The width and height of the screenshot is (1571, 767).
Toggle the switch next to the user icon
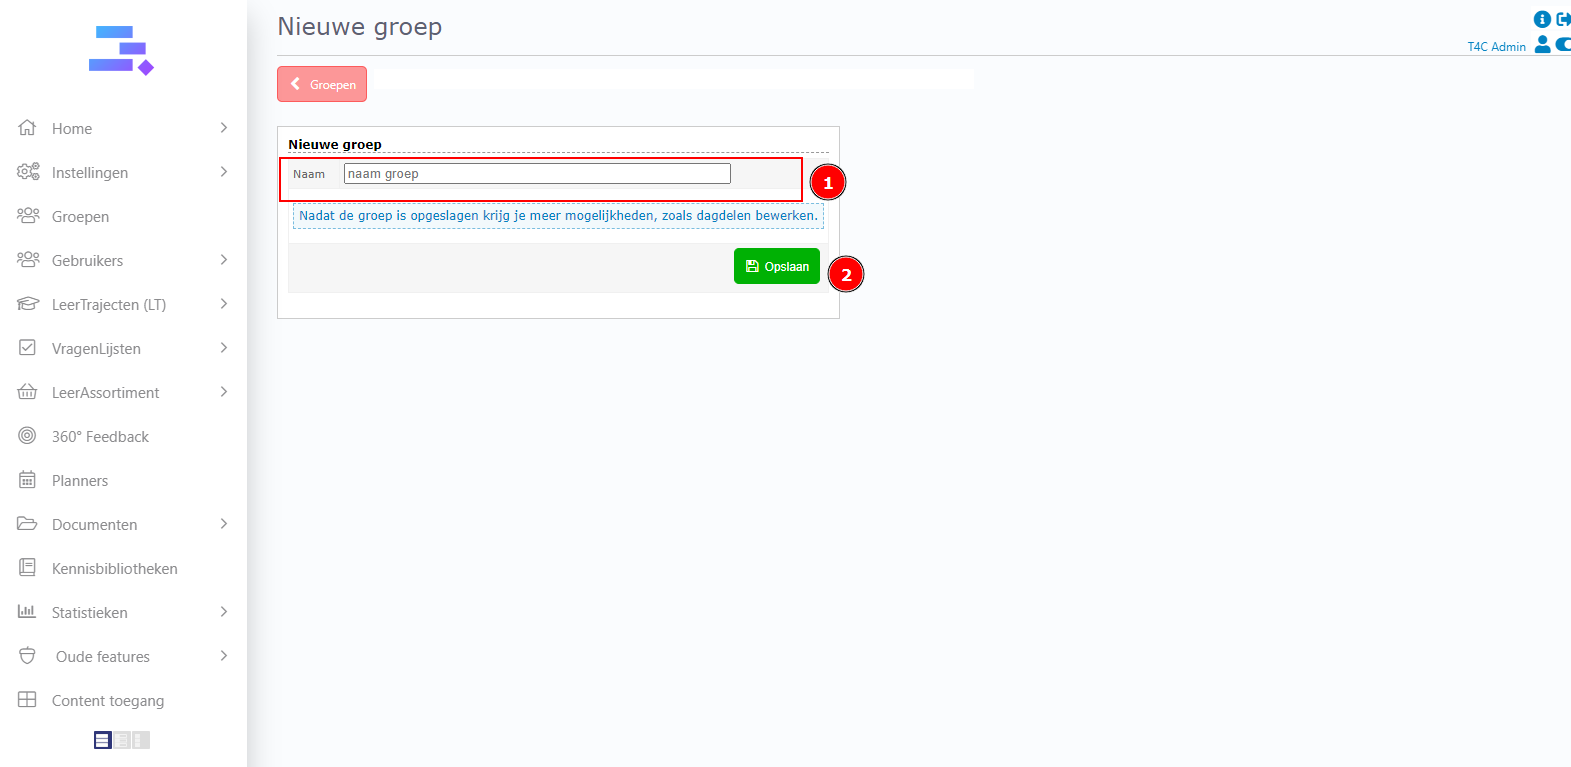[x=1563, y=44]
